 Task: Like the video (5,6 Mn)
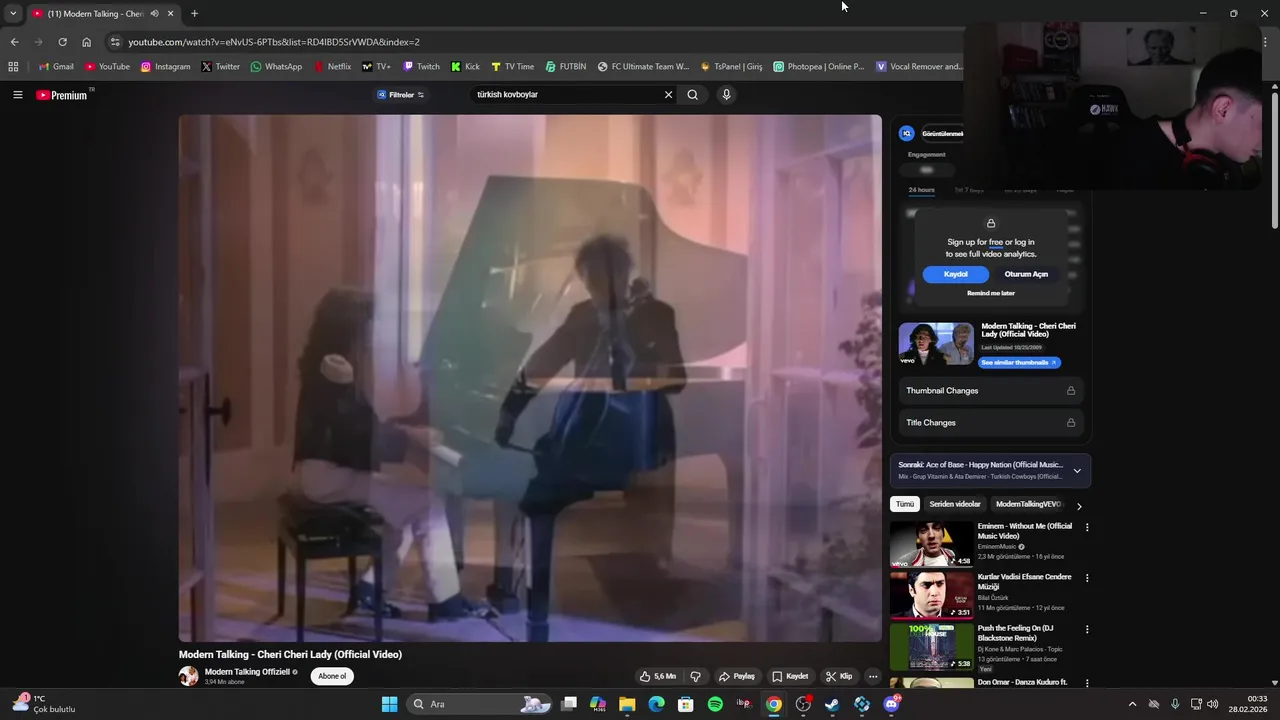(x=658, y=676)
